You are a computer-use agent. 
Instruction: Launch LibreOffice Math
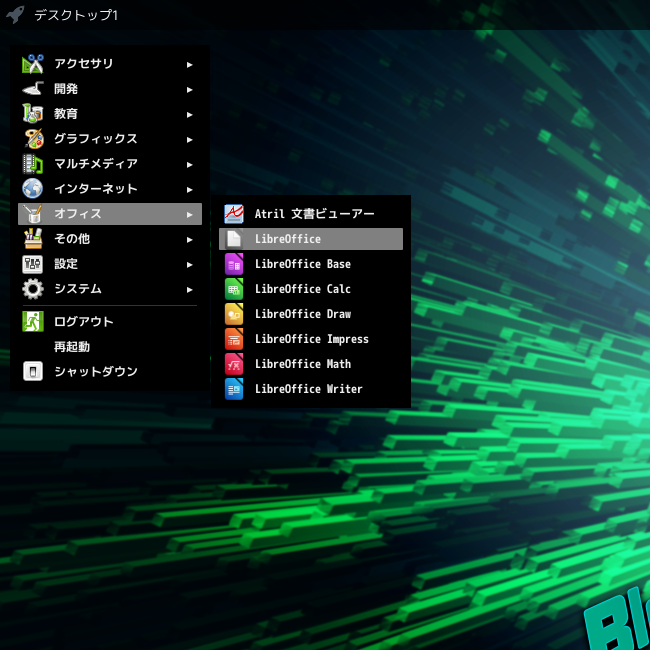pyautogui.click(x=311, y=364)
